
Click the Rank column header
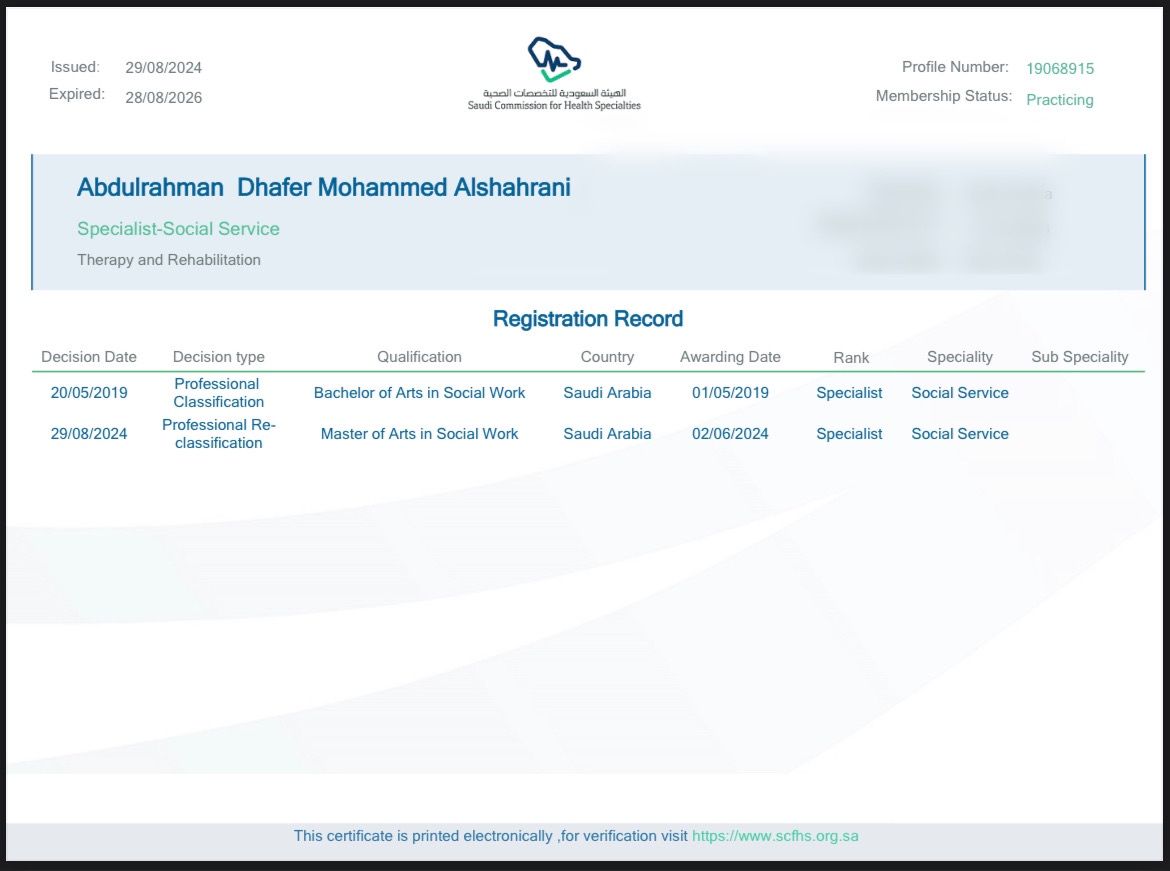(x=851, y=358)
